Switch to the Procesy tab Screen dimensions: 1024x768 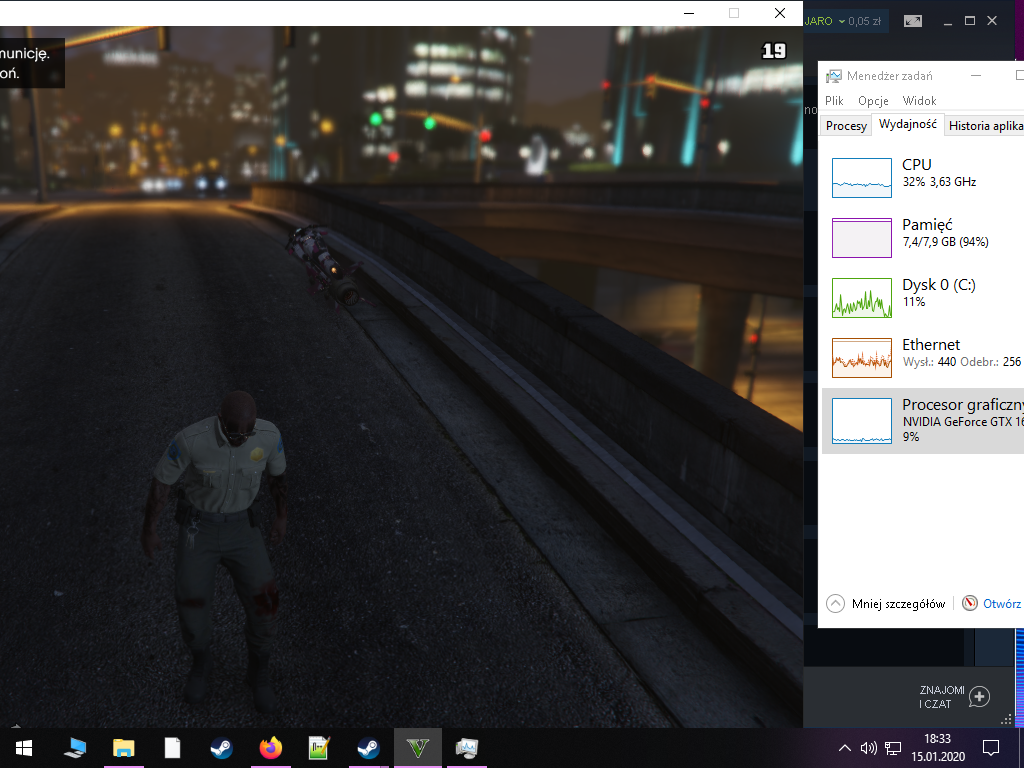click(846, 125)
